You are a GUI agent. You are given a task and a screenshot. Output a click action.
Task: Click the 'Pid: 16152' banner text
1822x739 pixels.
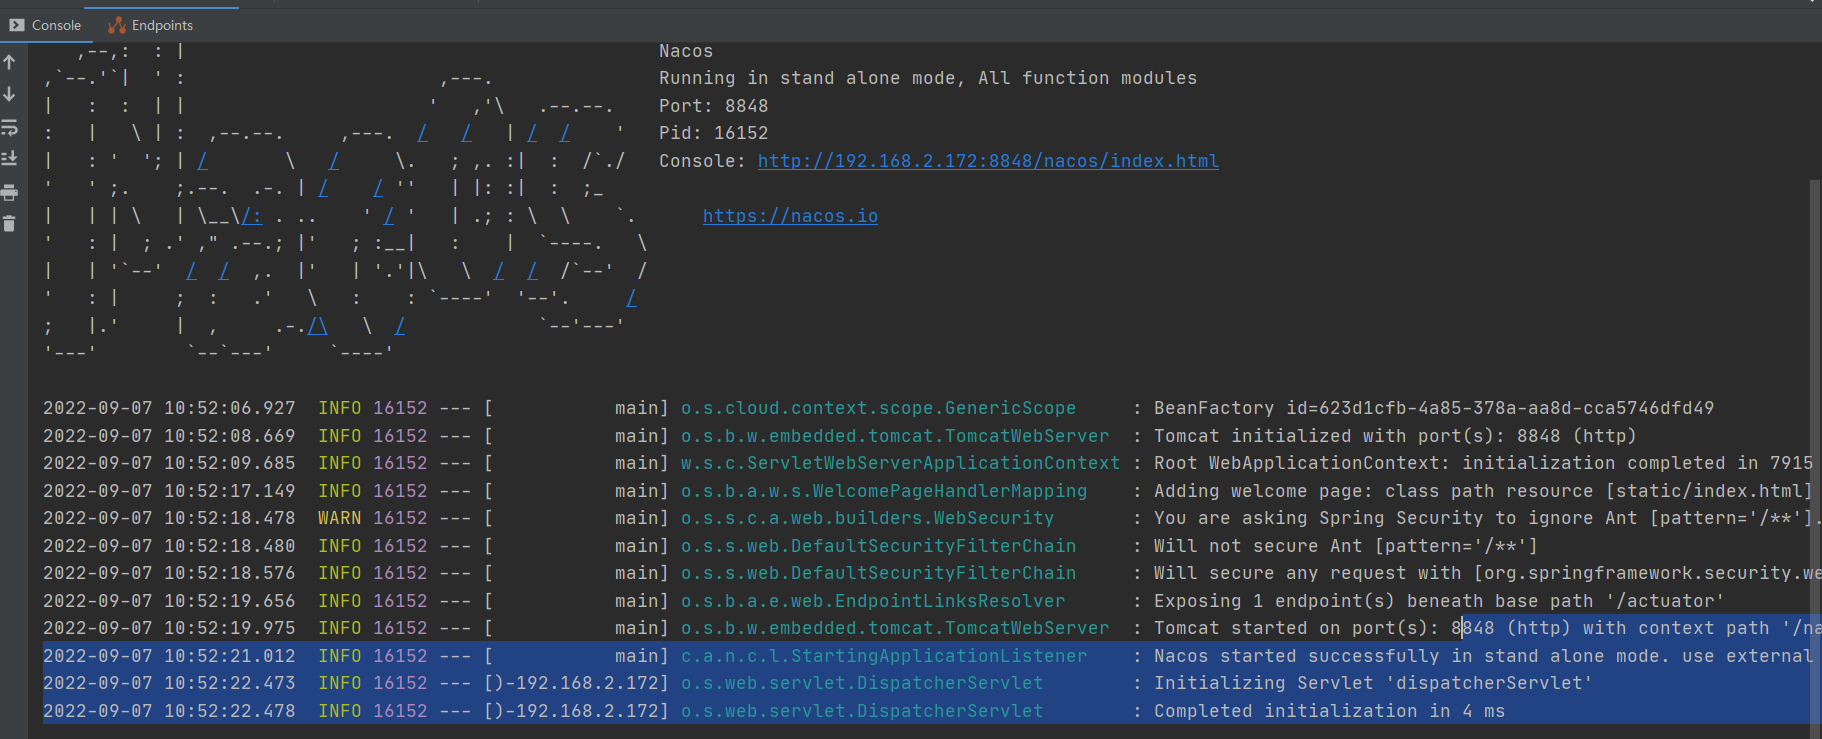coord(713,133)
